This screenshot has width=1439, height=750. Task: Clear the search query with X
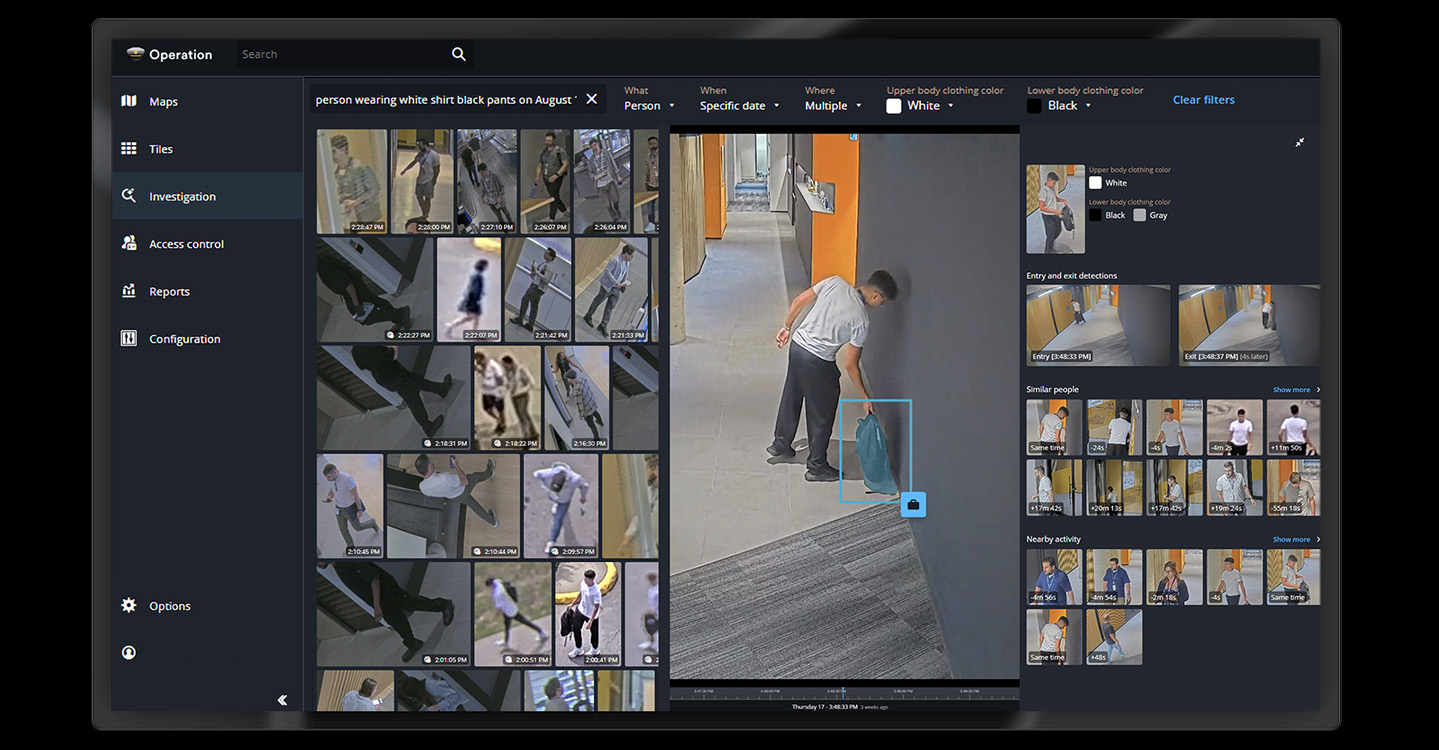tap(592, 99)
